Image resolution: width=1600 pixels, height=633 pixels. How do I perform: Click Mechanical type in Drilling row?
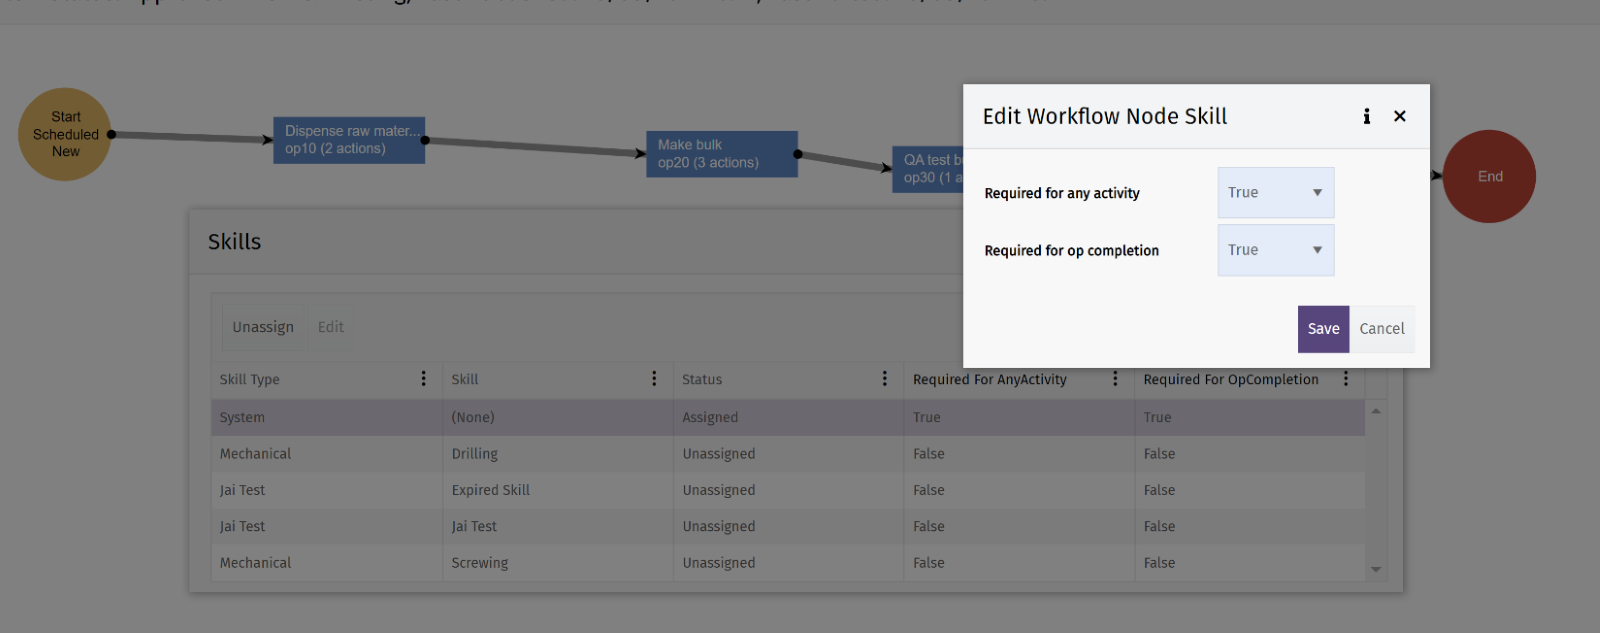(x=326, y=454)
